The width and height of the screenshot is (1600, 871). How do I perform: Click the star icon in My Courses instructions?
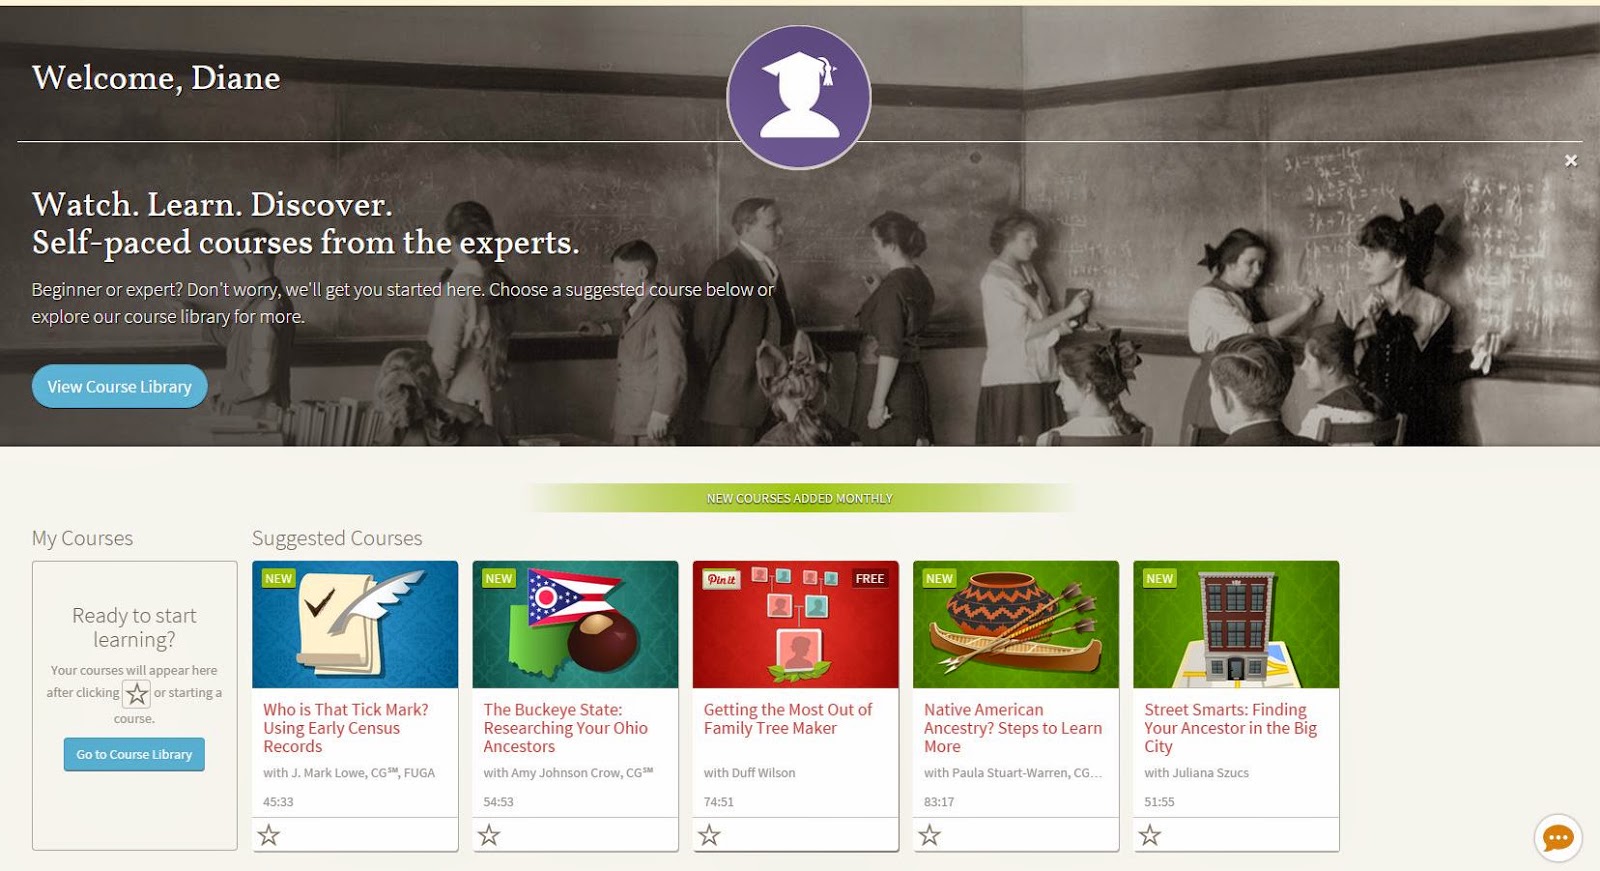point(136,693)
